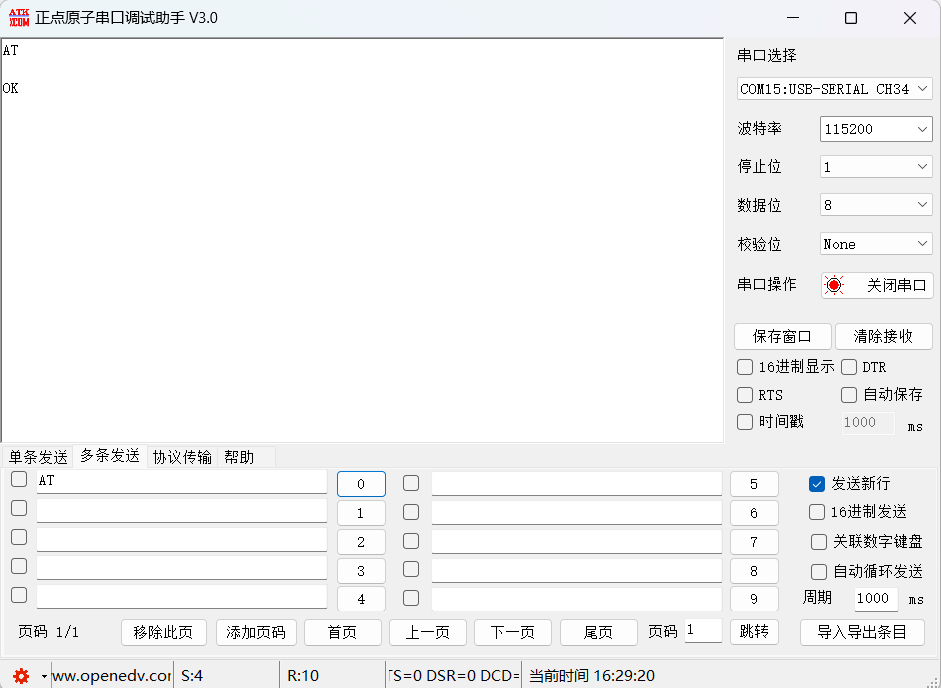Viewport: 941px width, 688px height.
Task: Click send button 0
Action: click(361, 484)
